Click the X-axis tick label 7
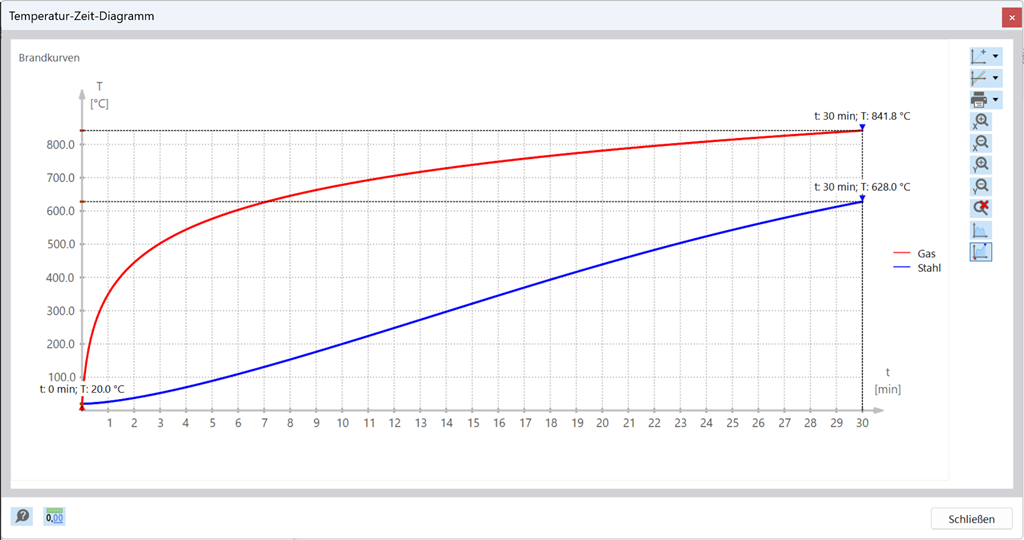Image resolution: width=1024 pixels, height=540 pixels. 264,423
